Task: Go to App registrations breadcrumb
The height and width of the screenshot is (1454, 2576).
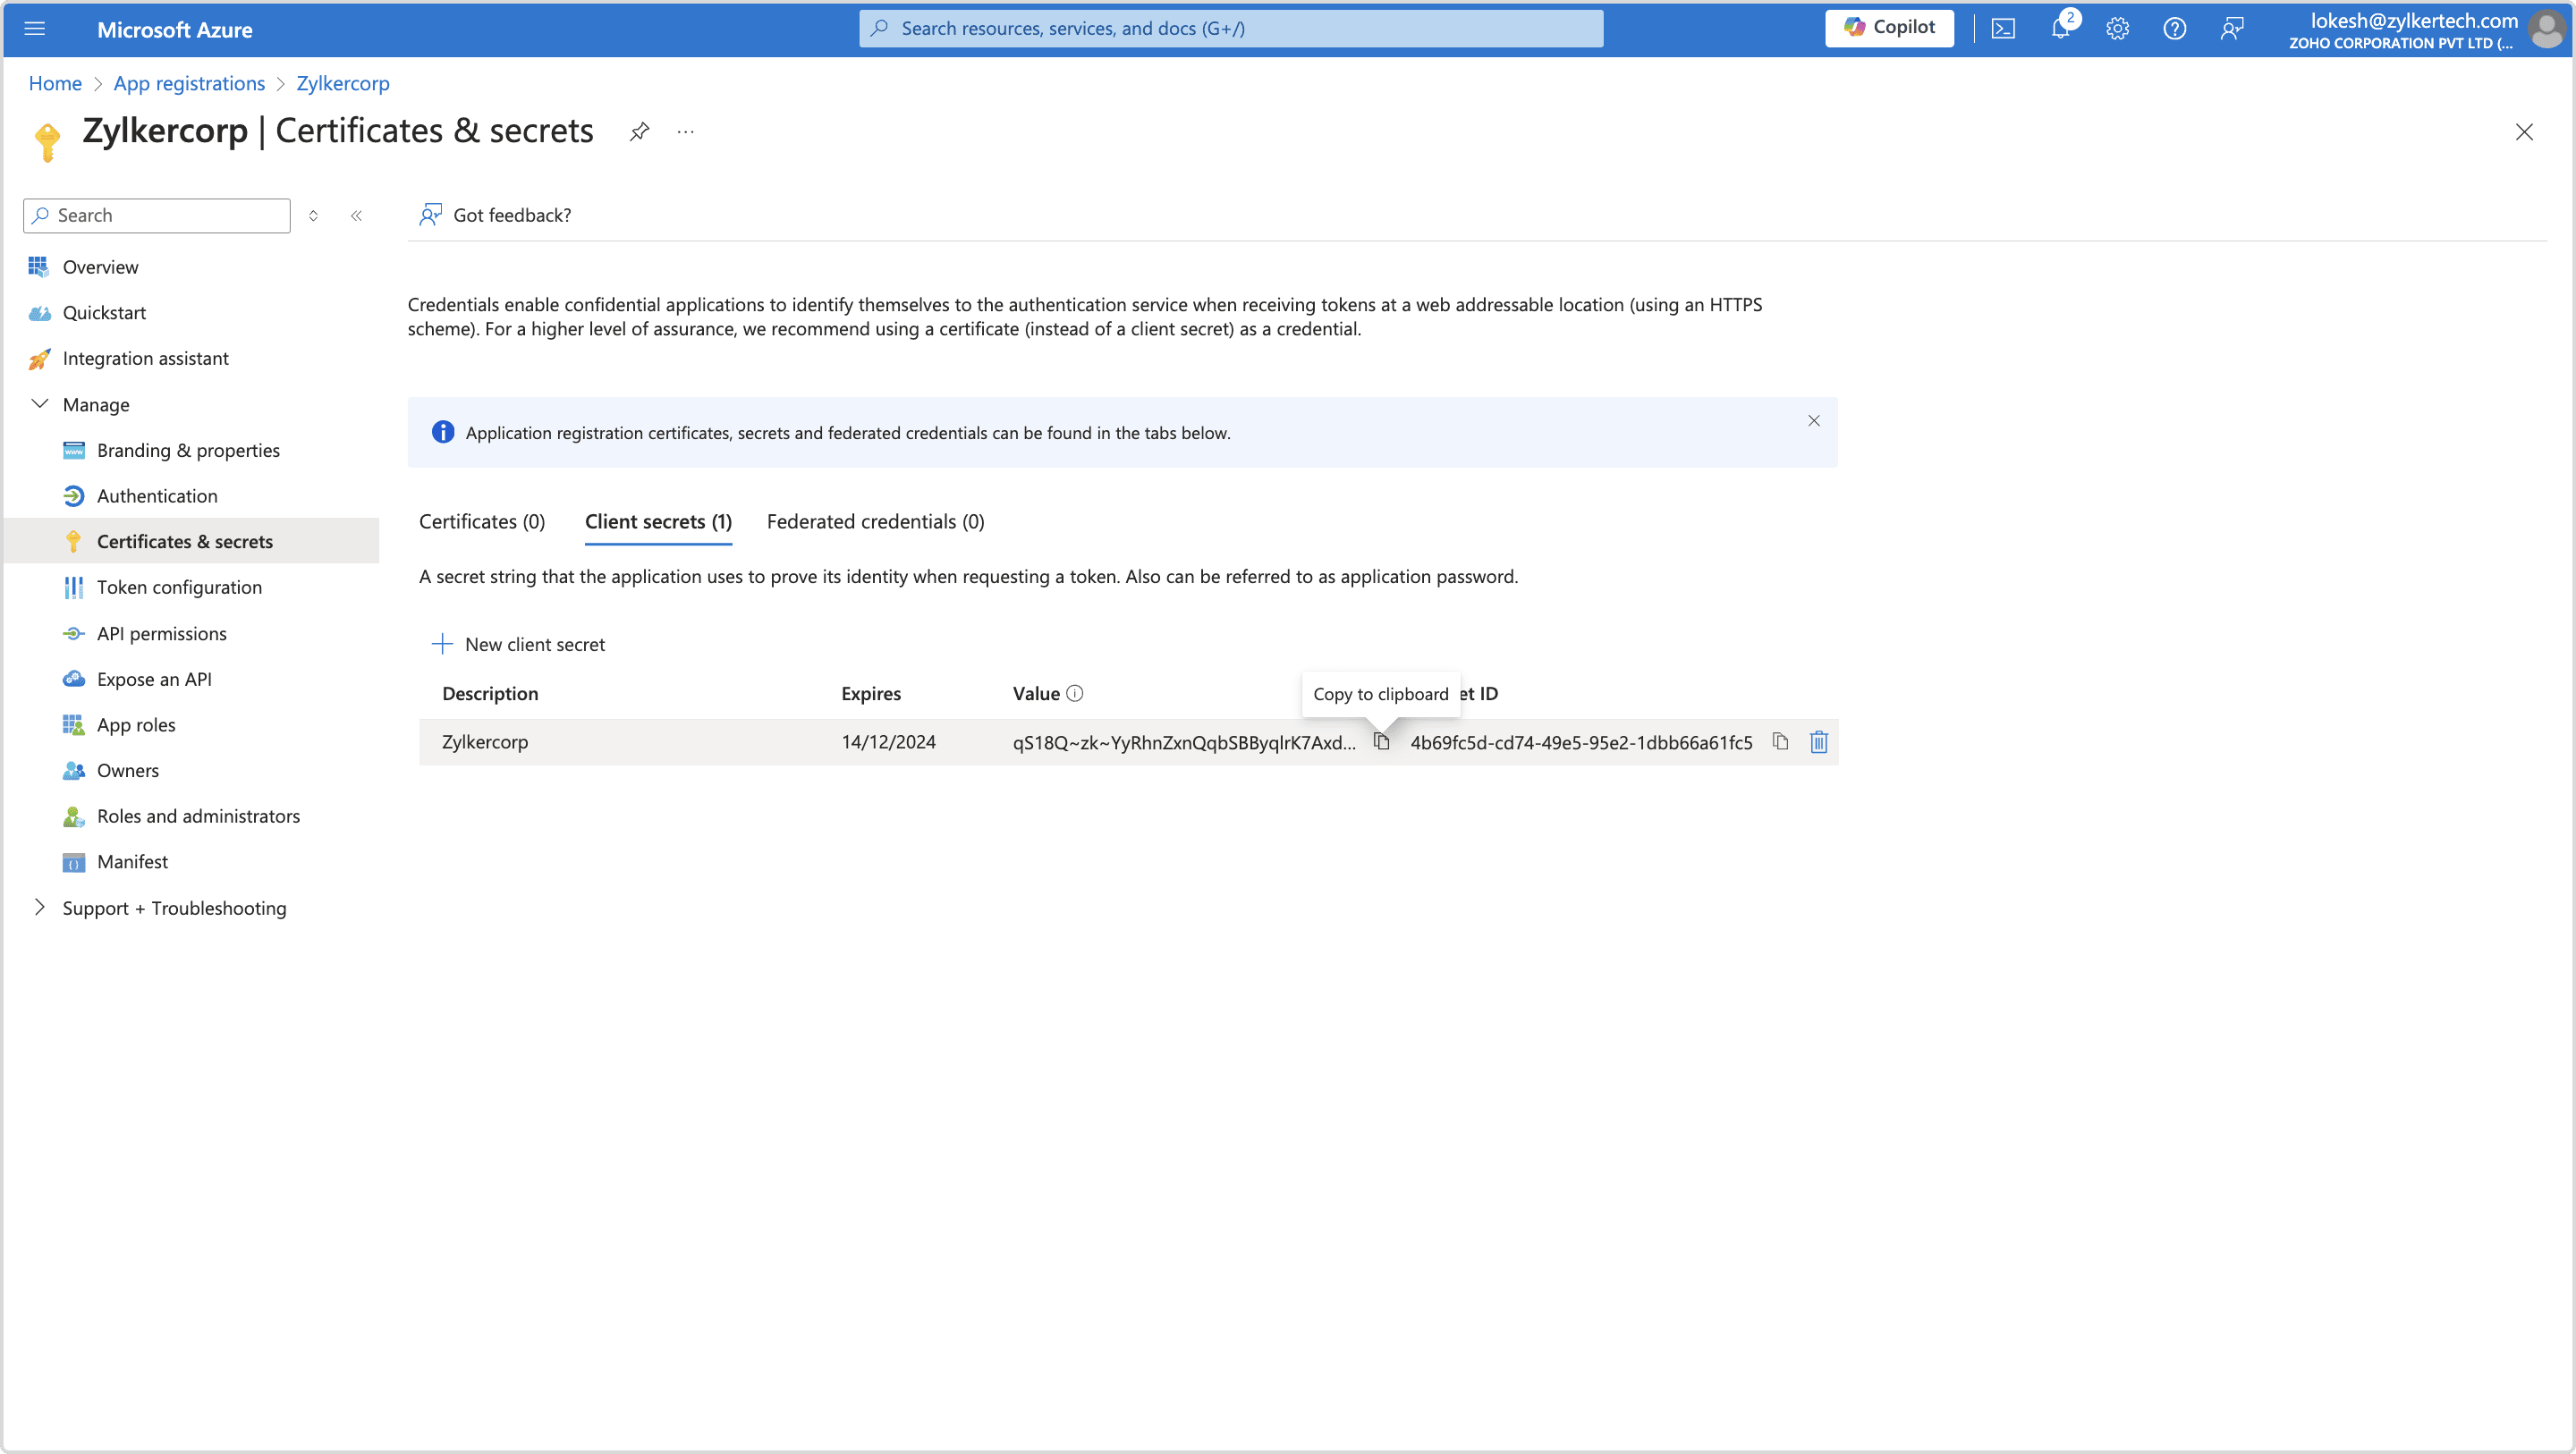Action: click(x=189, y=83)
